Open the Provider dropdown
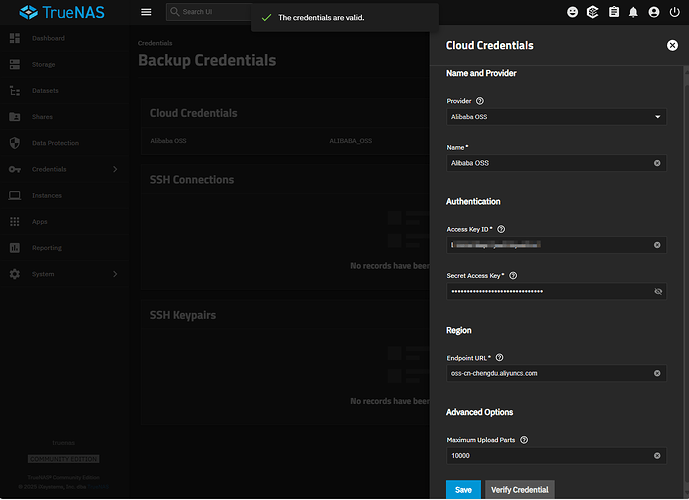This screenshot has width=689, height=500. coord(556,117)
